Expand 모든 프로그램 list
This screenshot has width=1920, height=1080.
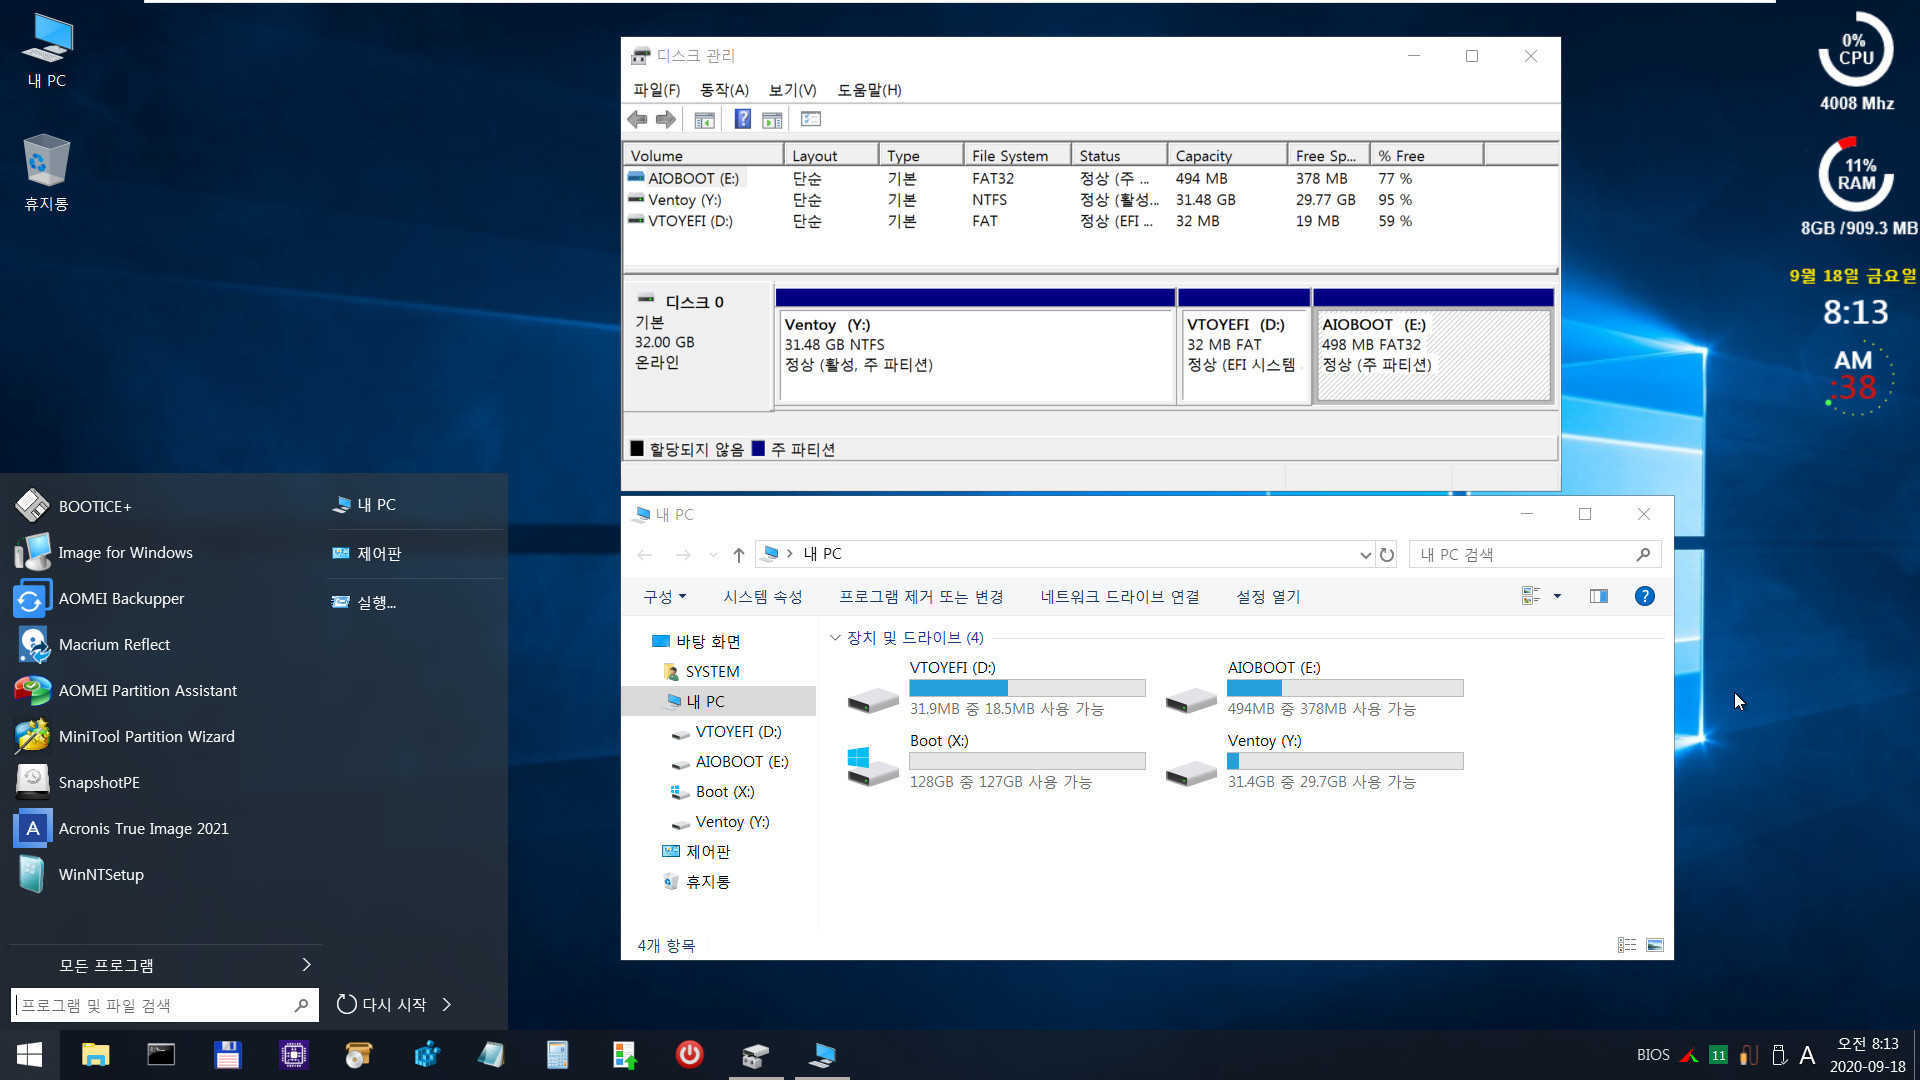point(165,965)
